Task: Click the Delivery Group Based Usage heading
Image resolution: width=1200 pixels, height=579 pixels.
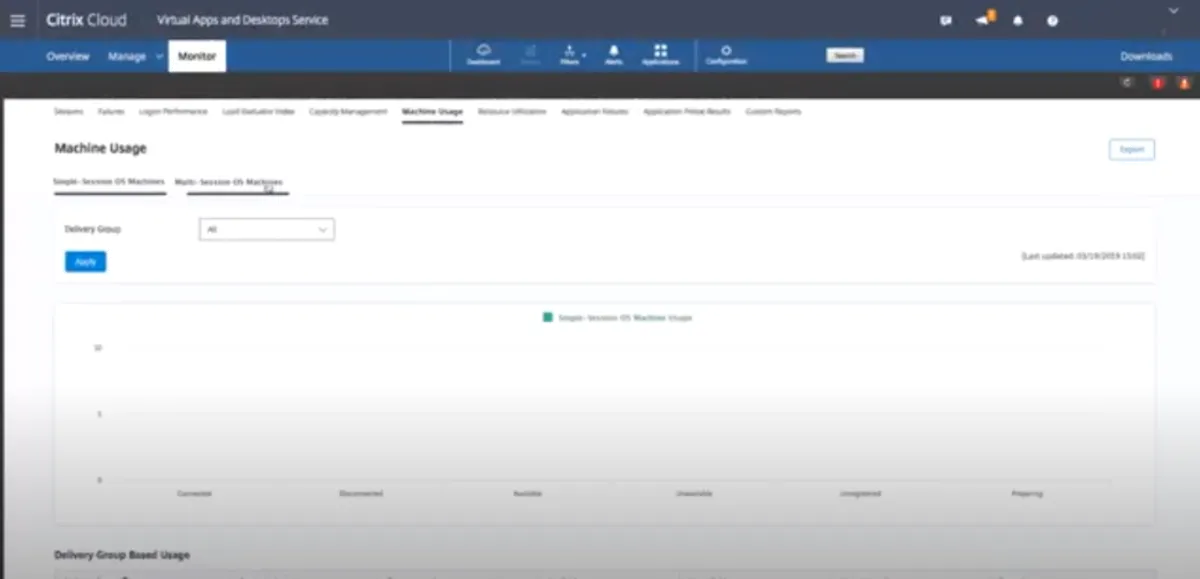Action: (x=121, y=554)
